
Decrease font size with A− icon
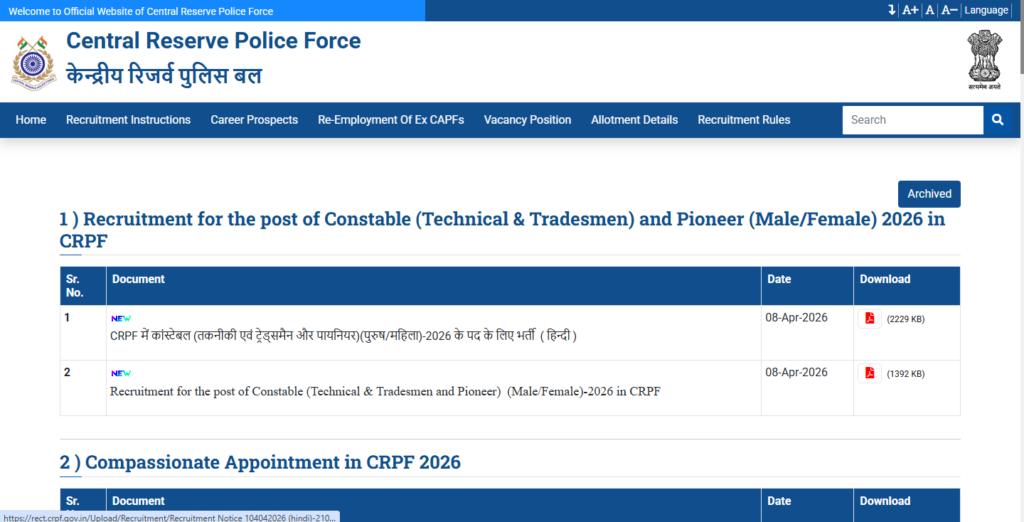(x=949, y=10)
